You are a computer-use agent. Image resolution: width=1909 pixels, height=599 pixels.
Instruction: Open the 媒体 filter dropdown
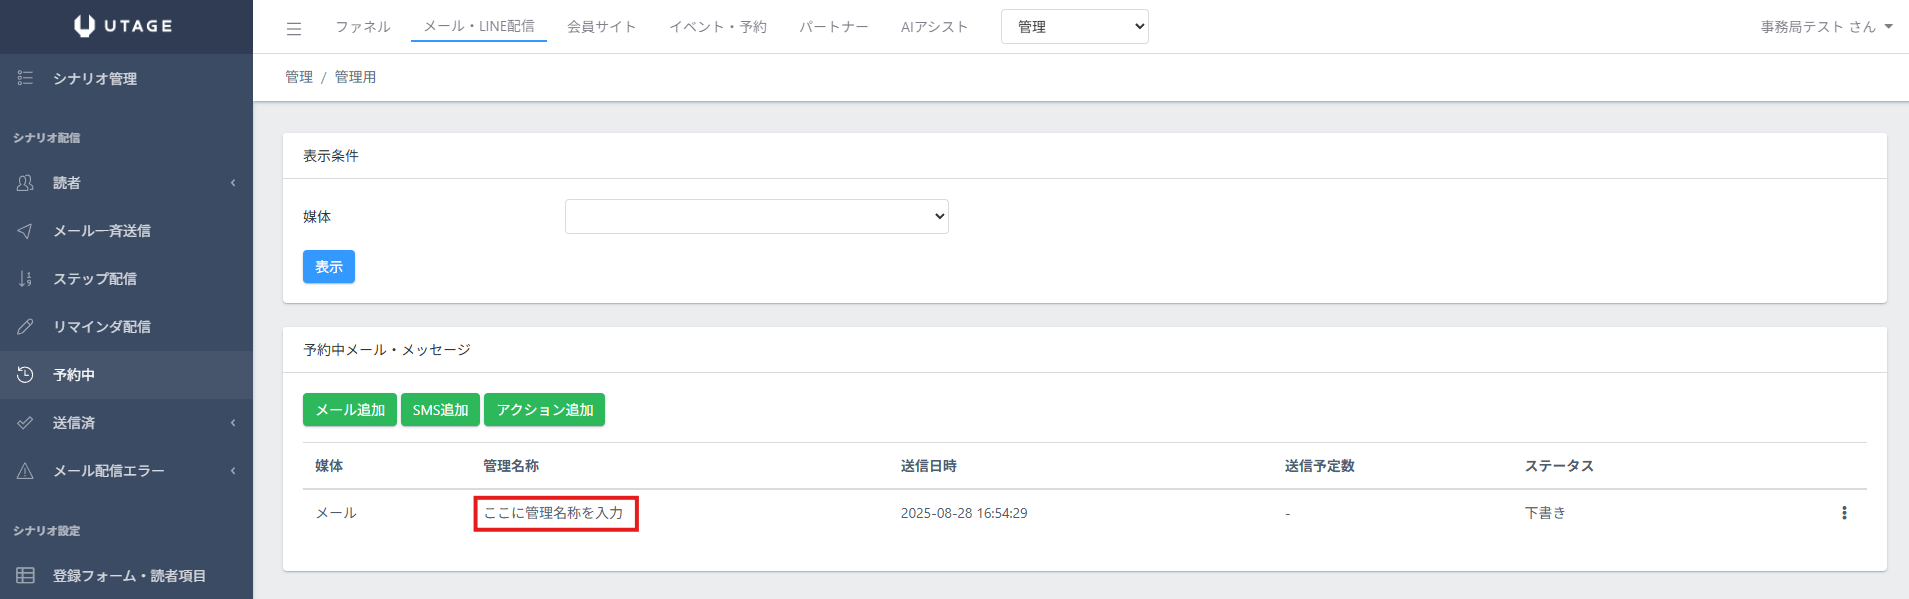[x=757, y=216]
